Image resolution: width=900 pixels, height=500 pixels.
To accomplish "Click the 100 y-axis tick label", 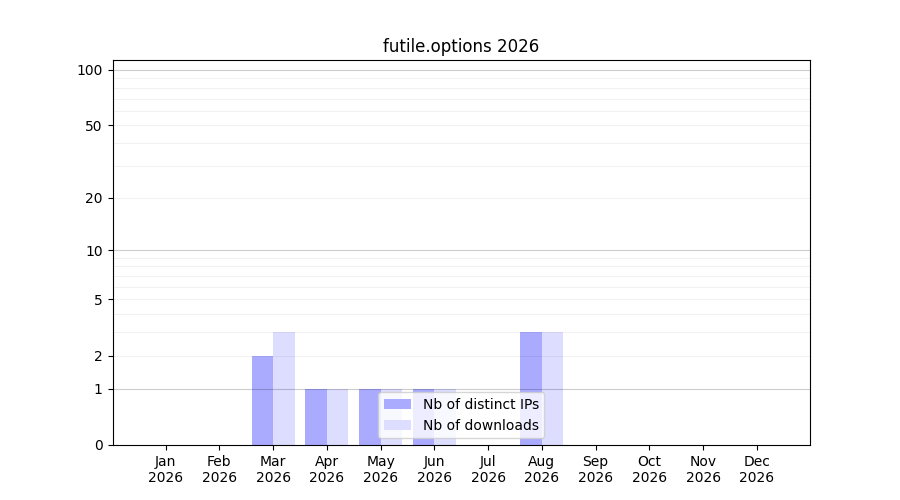I will click(90, 71).
